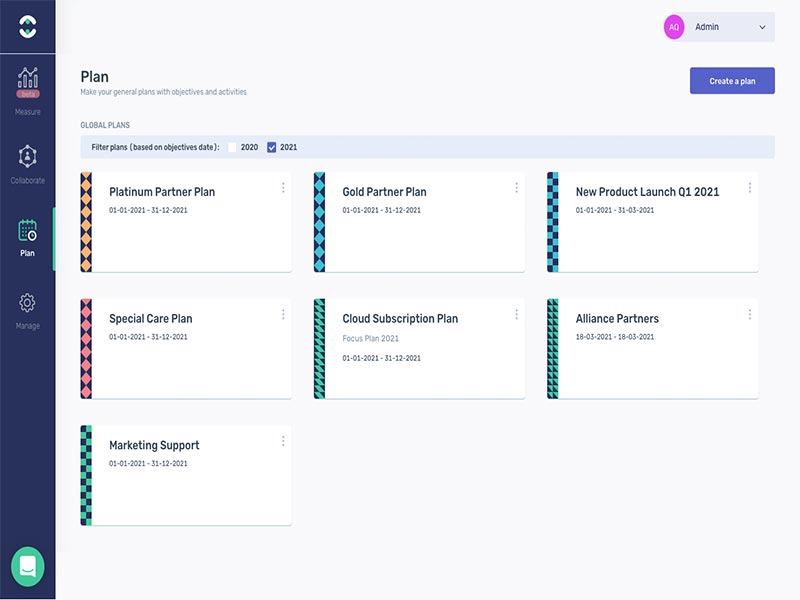Image resolution: width=800 pixels, height=600 pixels.
Task: Open options menu for Alliance Partners
Action: point(750,315)
